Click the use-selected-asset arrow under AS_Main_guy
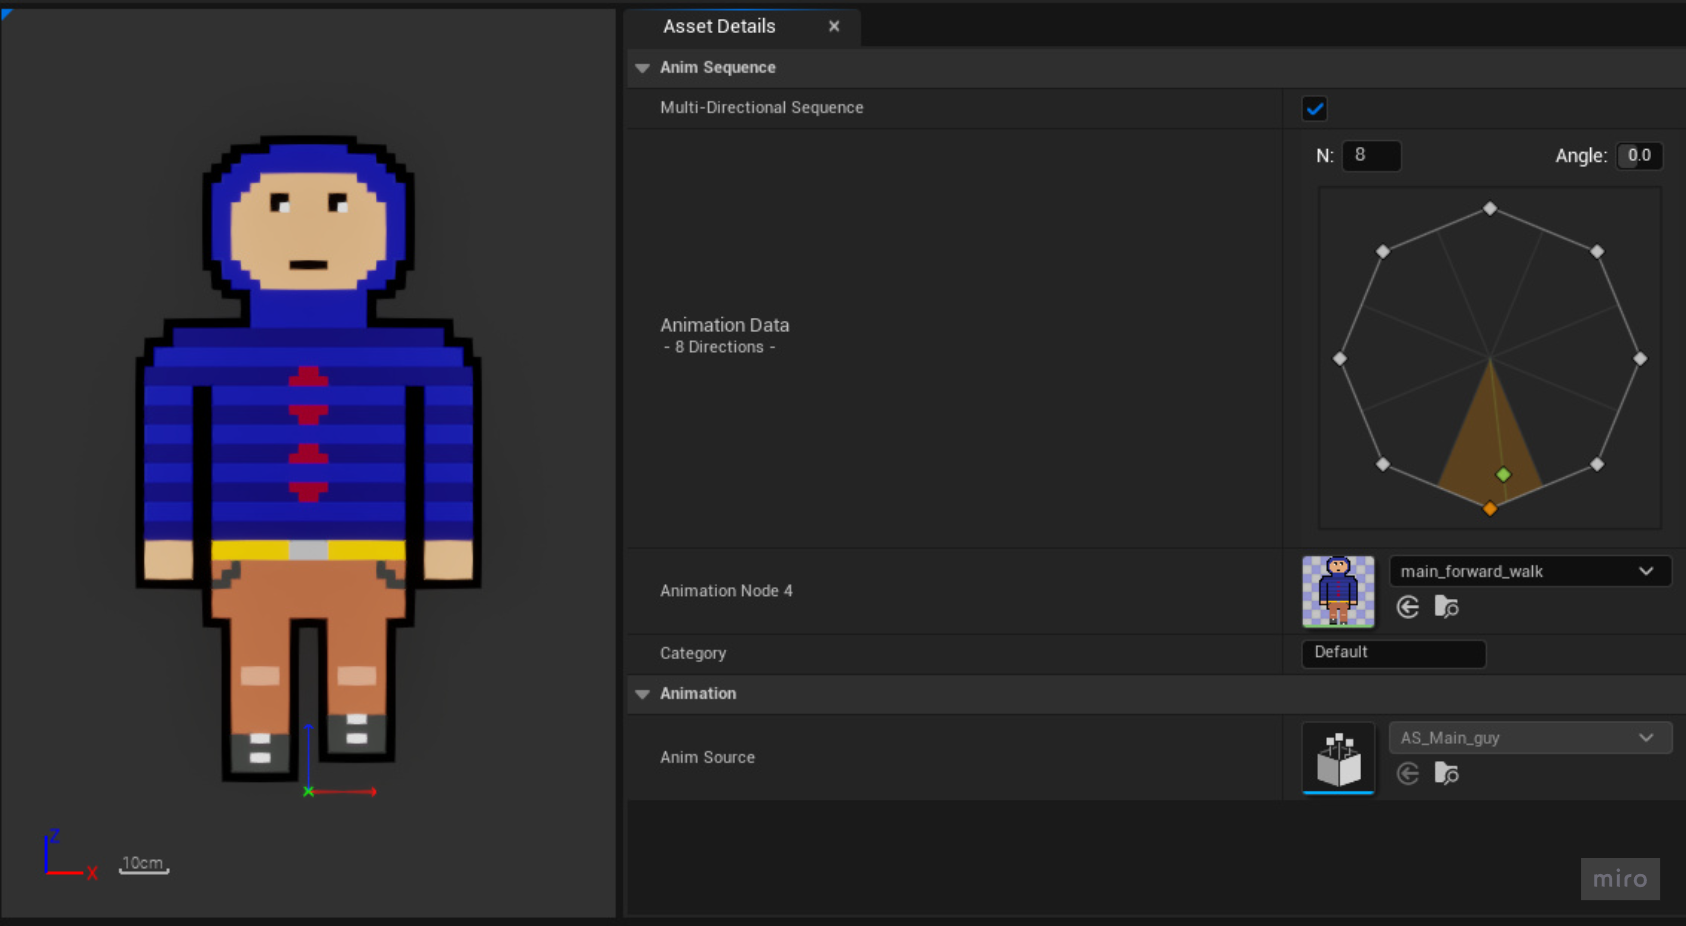Image resolution: width=1686 pixels, height=926 pixels. [x=1408, y=773]
